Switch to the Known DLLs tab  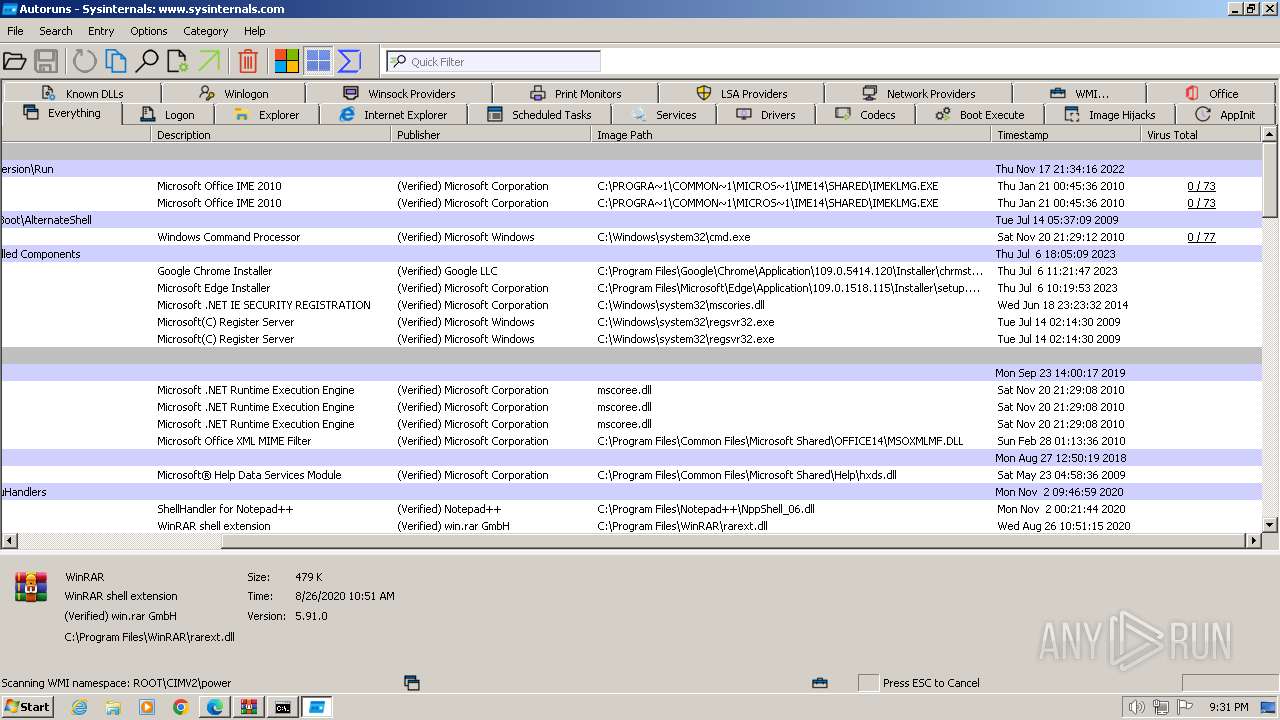82,93
